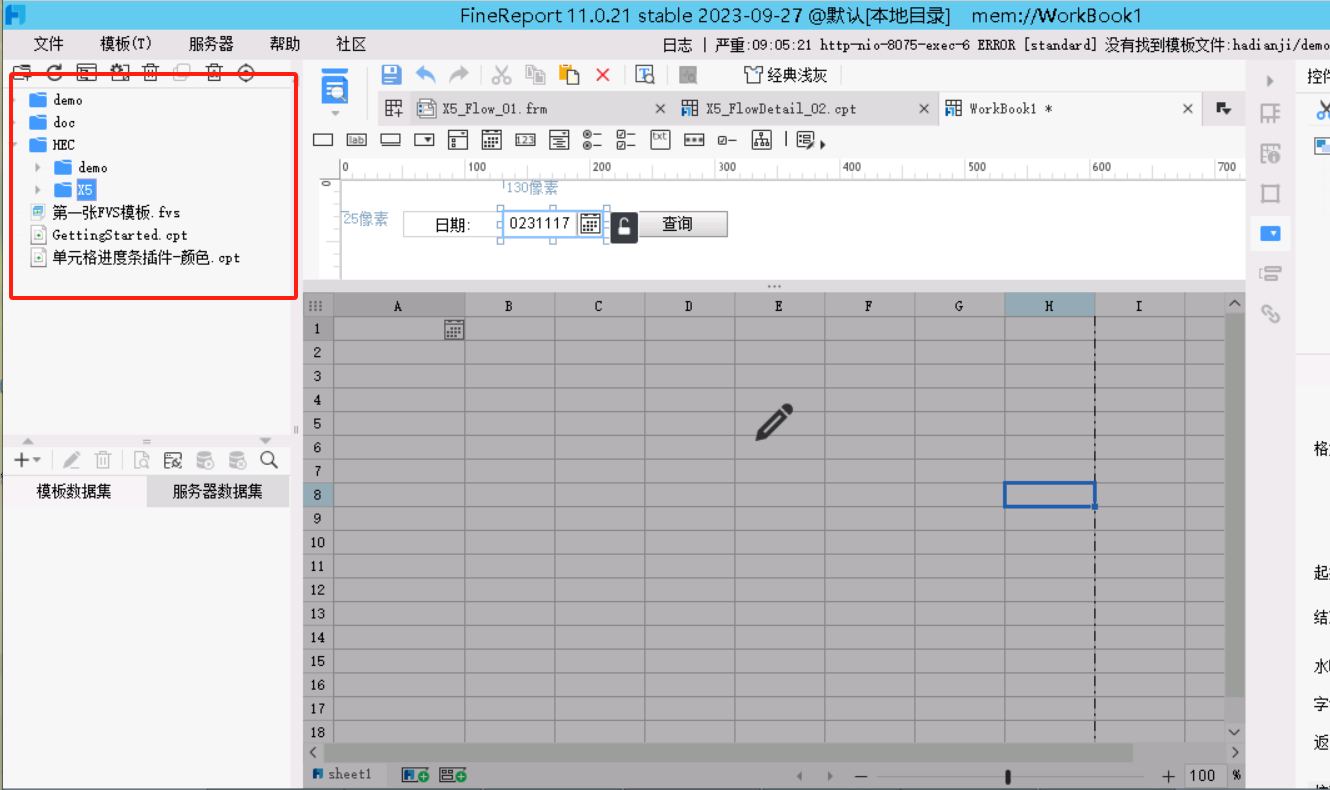The width and height of the screenshot is (1330, 790).
Task: Select the sheet1 tab
Action: pos(343,774)
